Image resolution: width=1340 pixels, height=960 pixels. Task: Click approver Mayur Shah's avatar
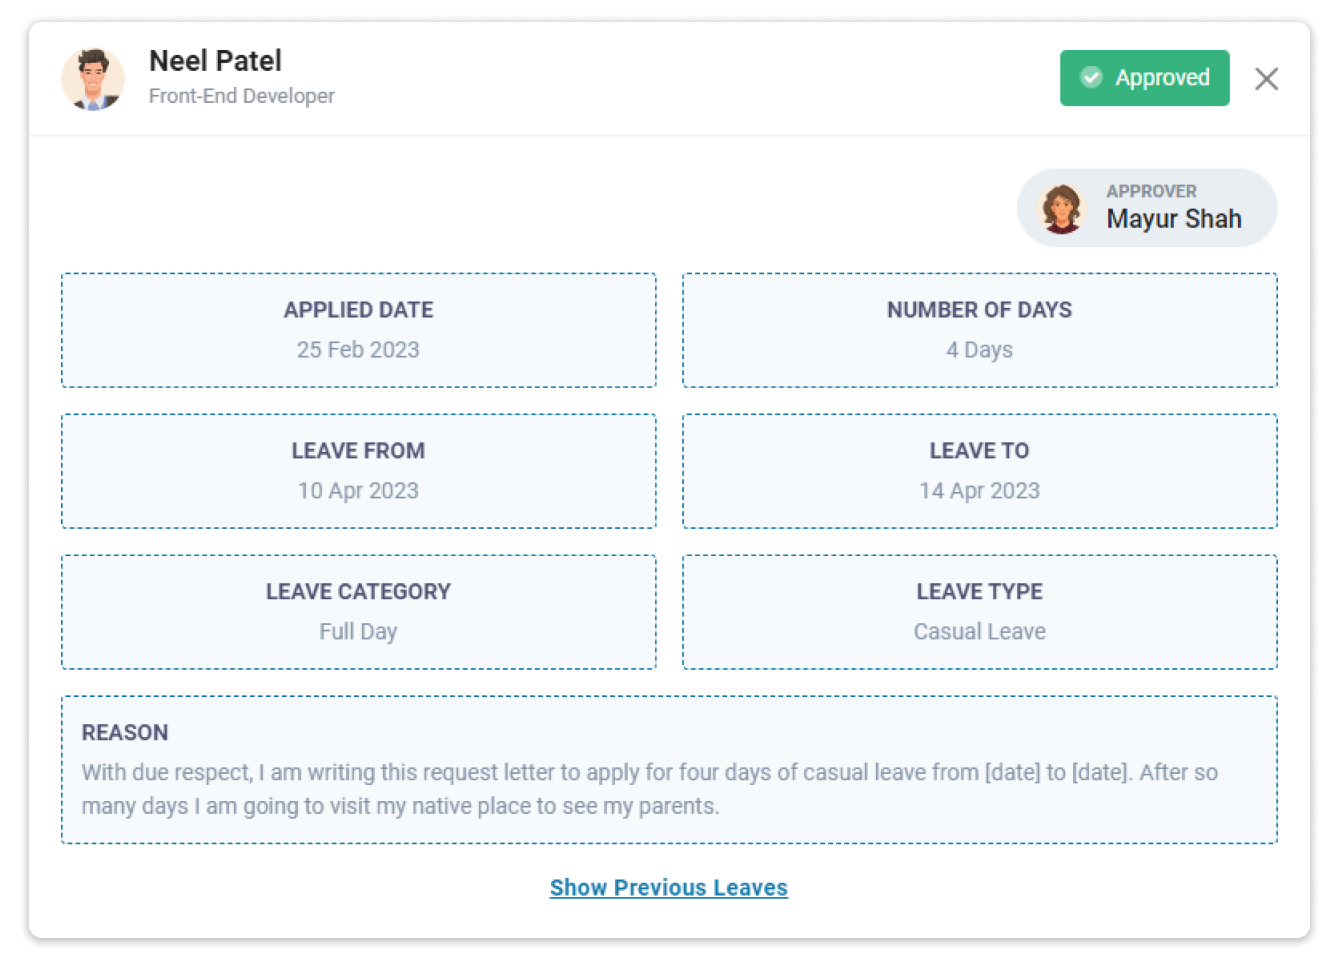pos(1061,208)
